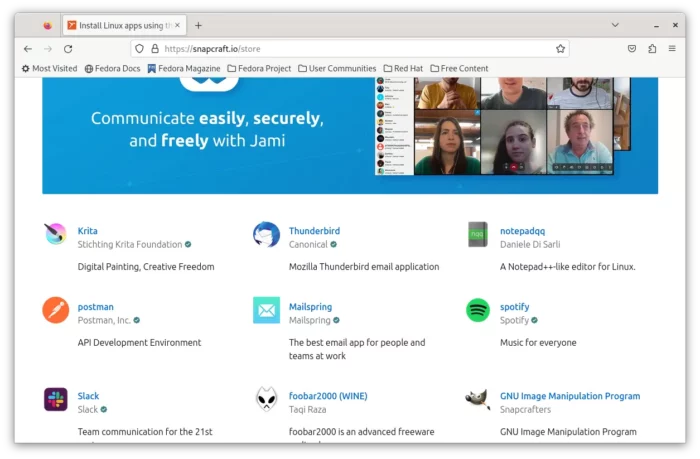Open the Fedora Docs bookmark
The width and height of the screenshot is (700, 459).
pos(112,68)
